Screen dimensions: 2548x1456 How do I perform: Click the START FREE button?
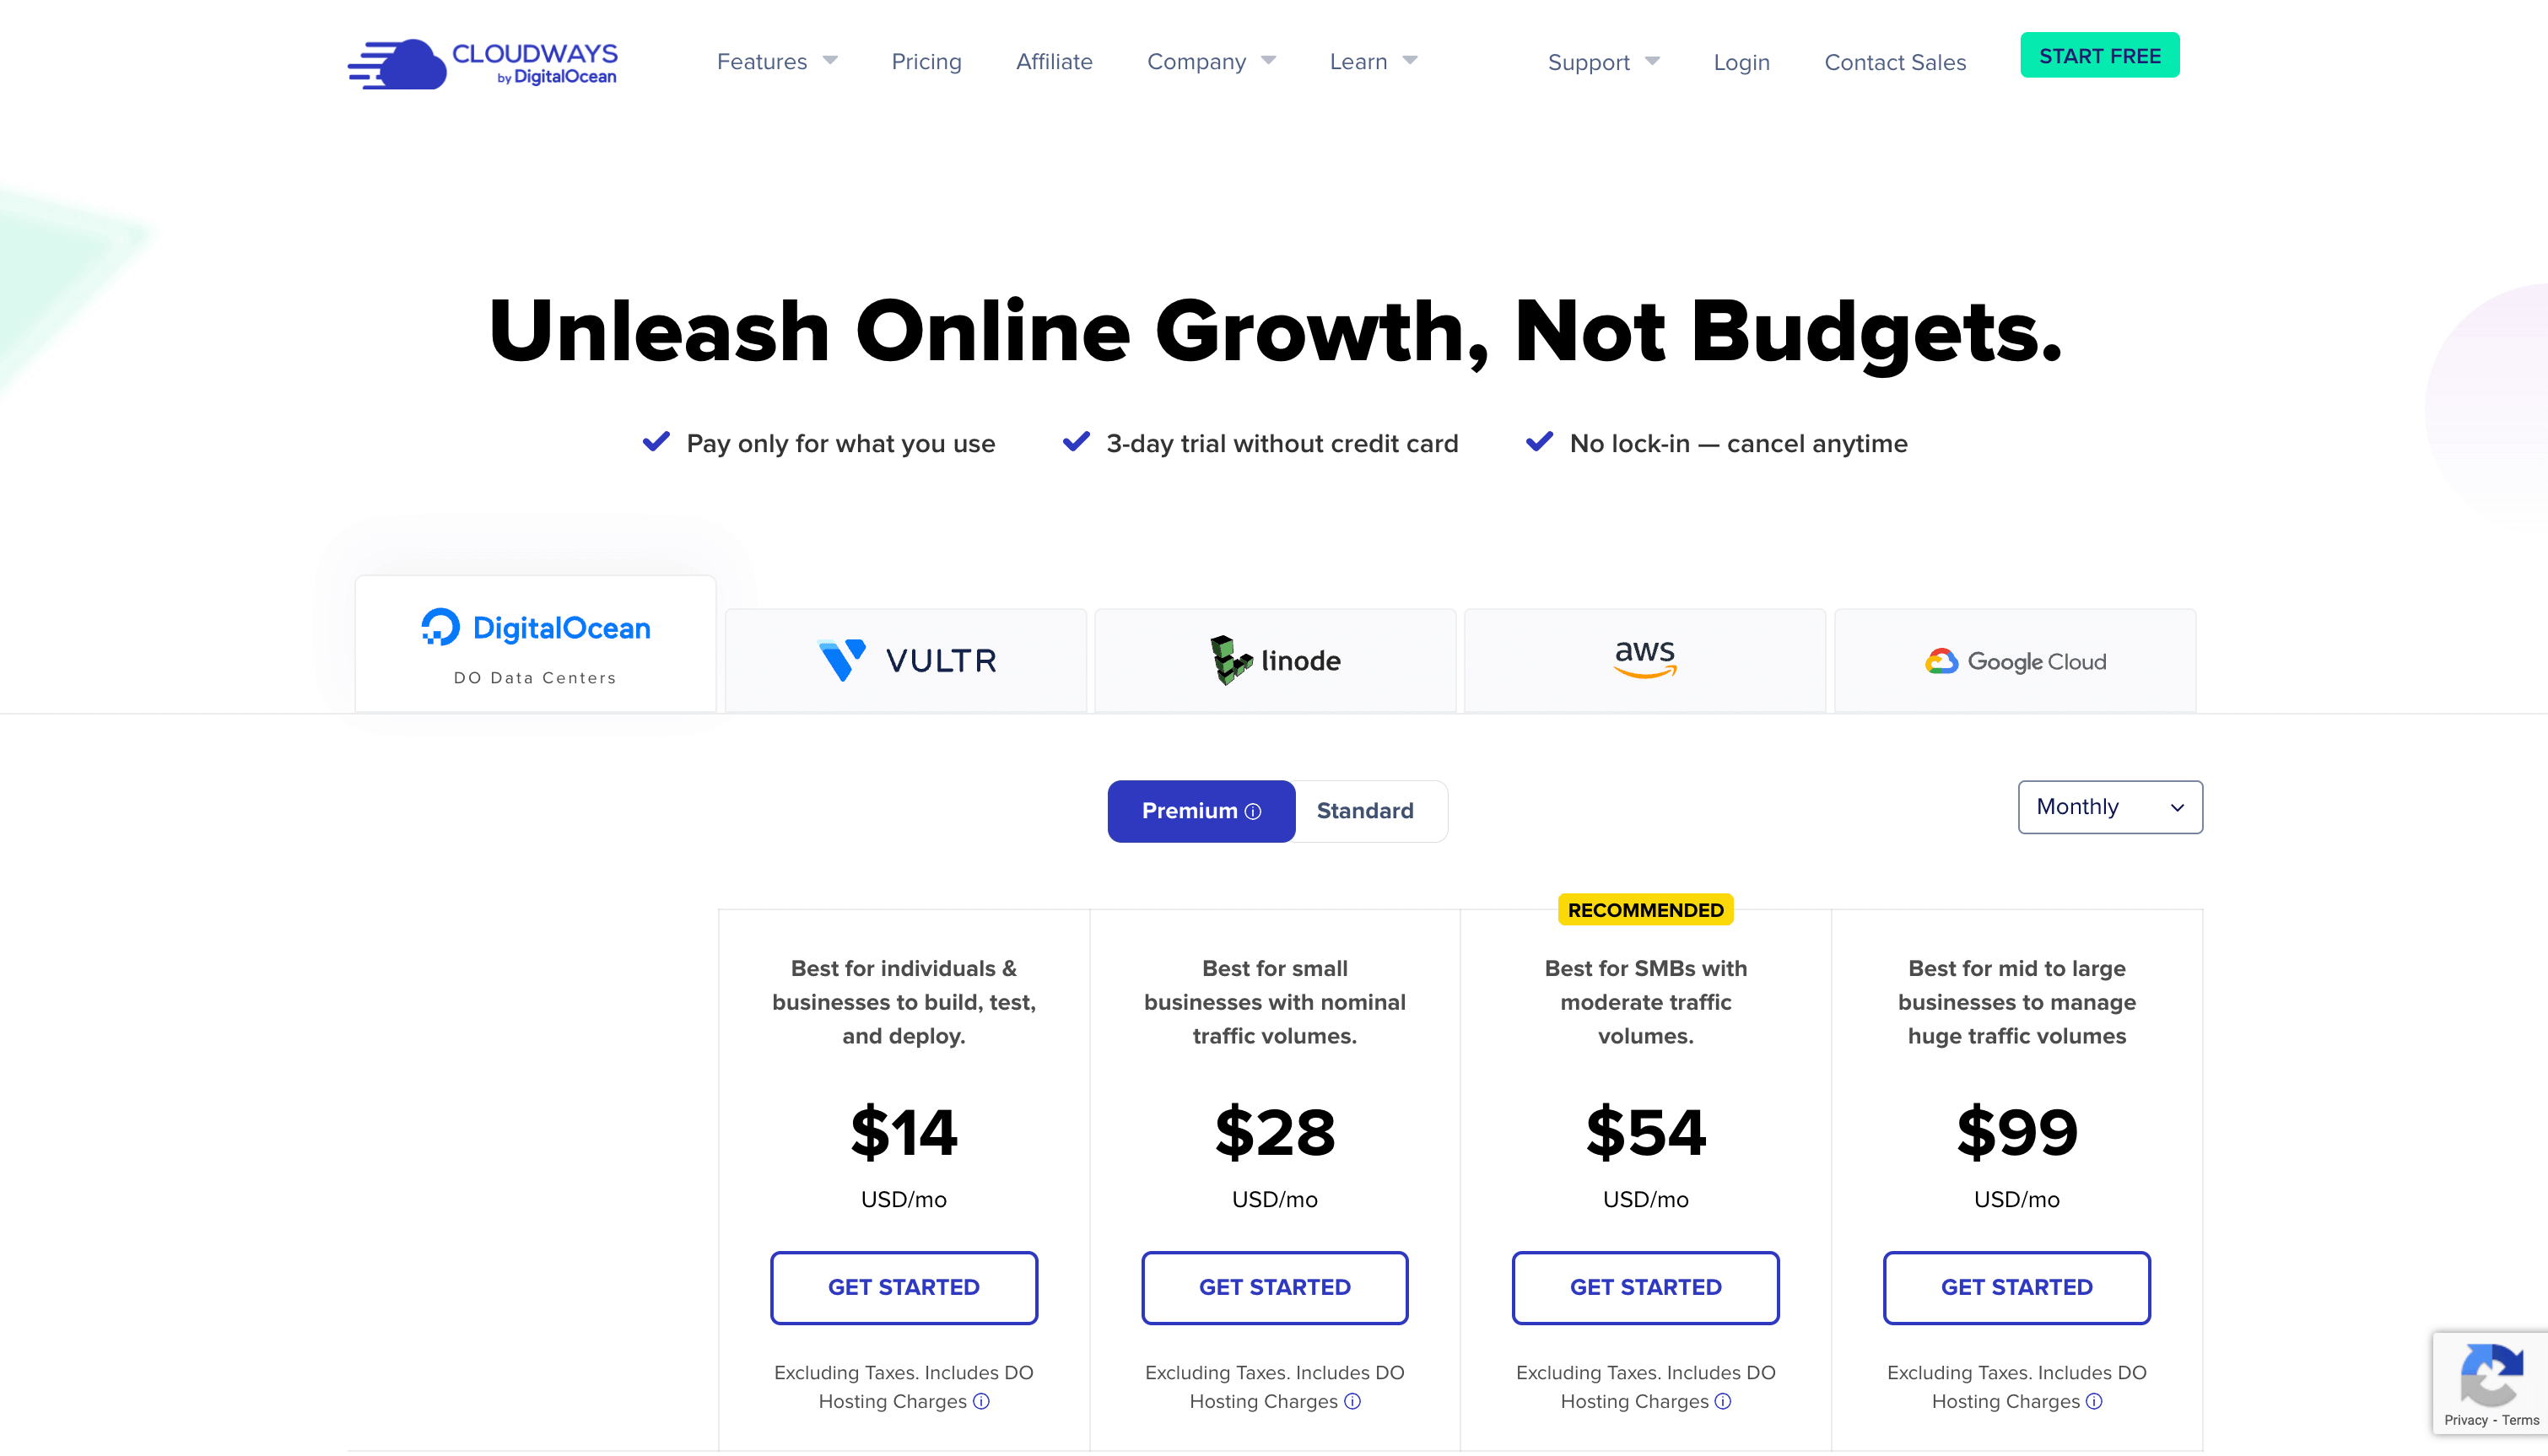tap(2098, 54)
